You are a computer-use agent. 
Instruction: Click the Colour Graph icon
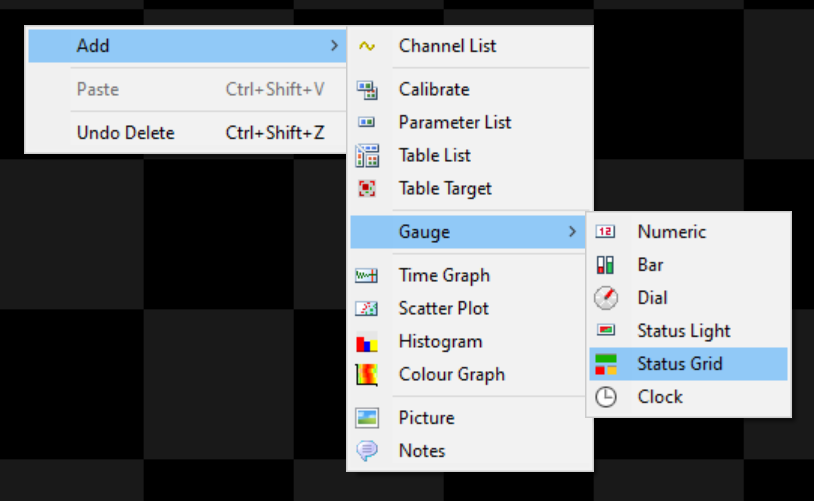(367, 375)
